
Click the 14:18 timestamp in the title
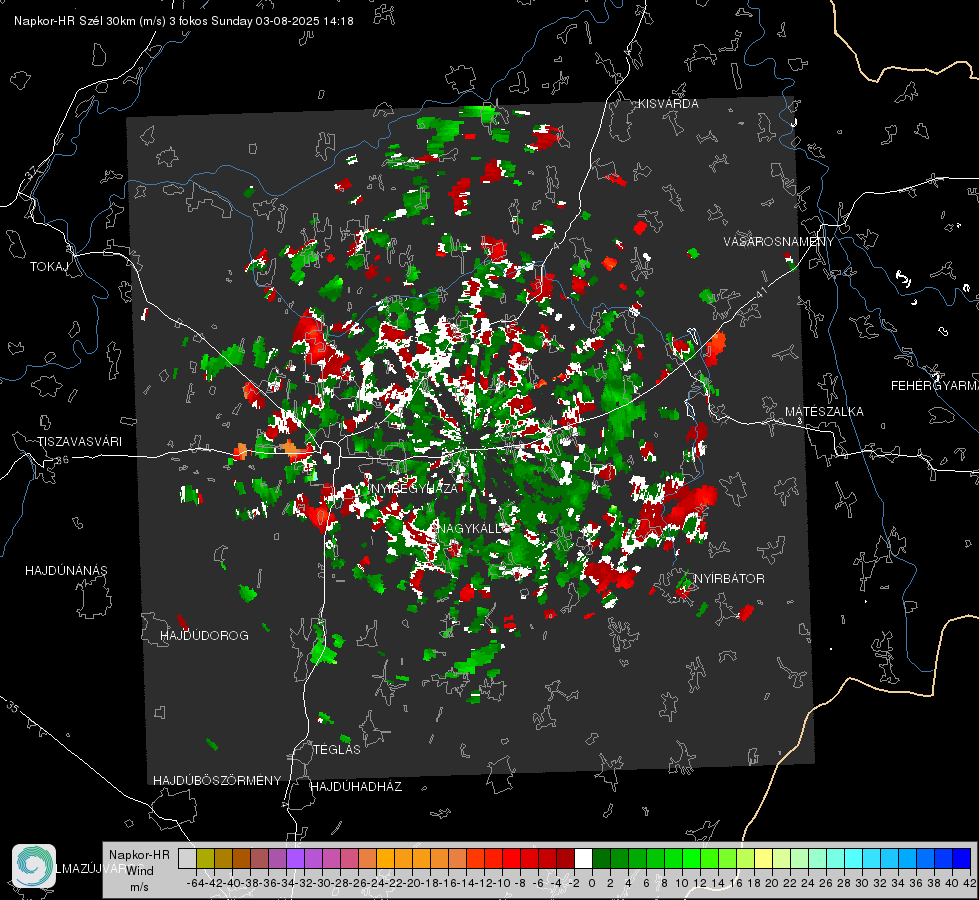tap(339, 21)
